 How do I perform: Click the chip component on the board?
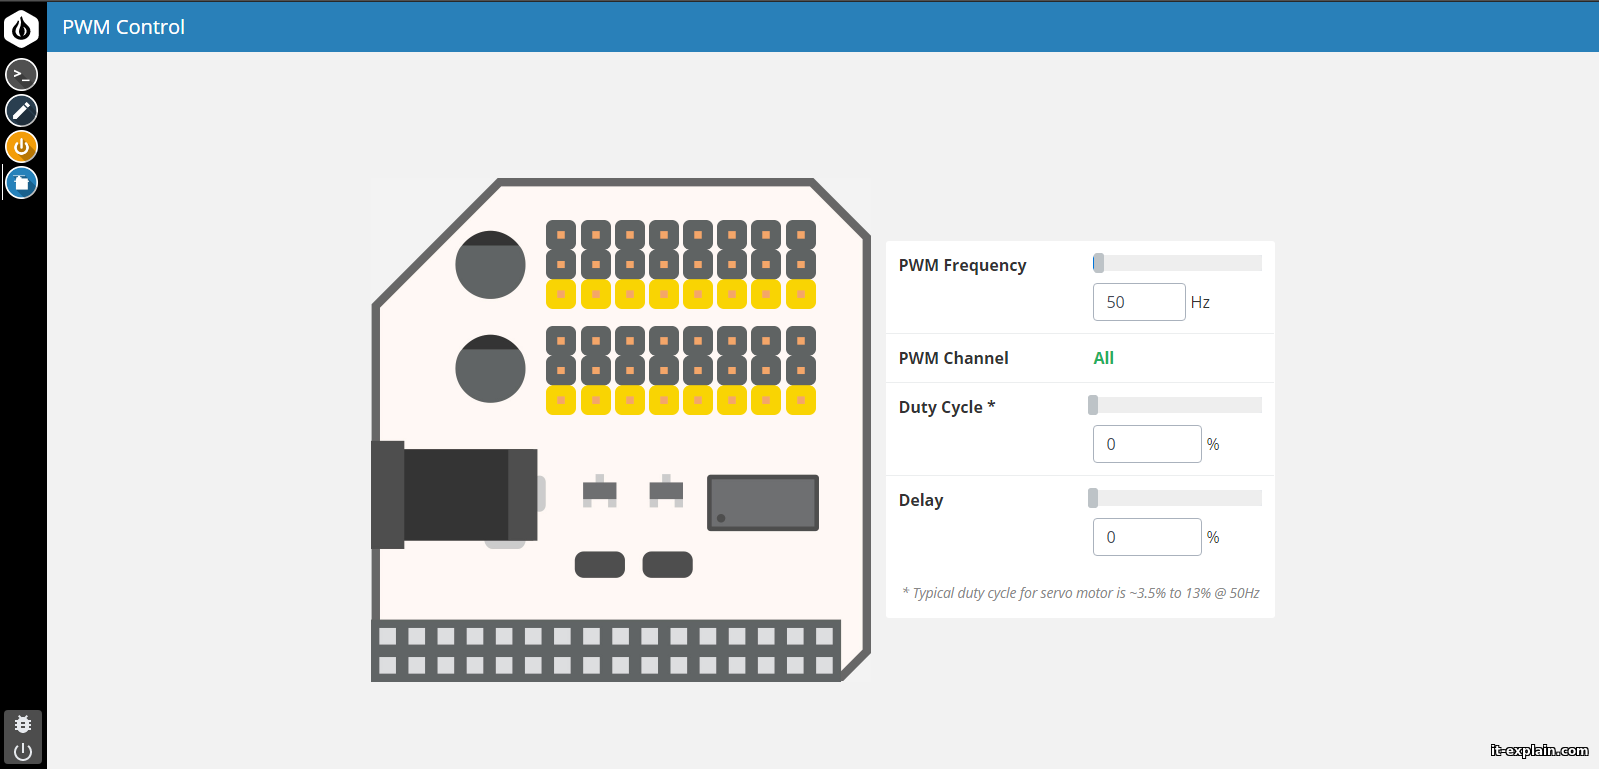pyautogui.click(x=763, y=502)
